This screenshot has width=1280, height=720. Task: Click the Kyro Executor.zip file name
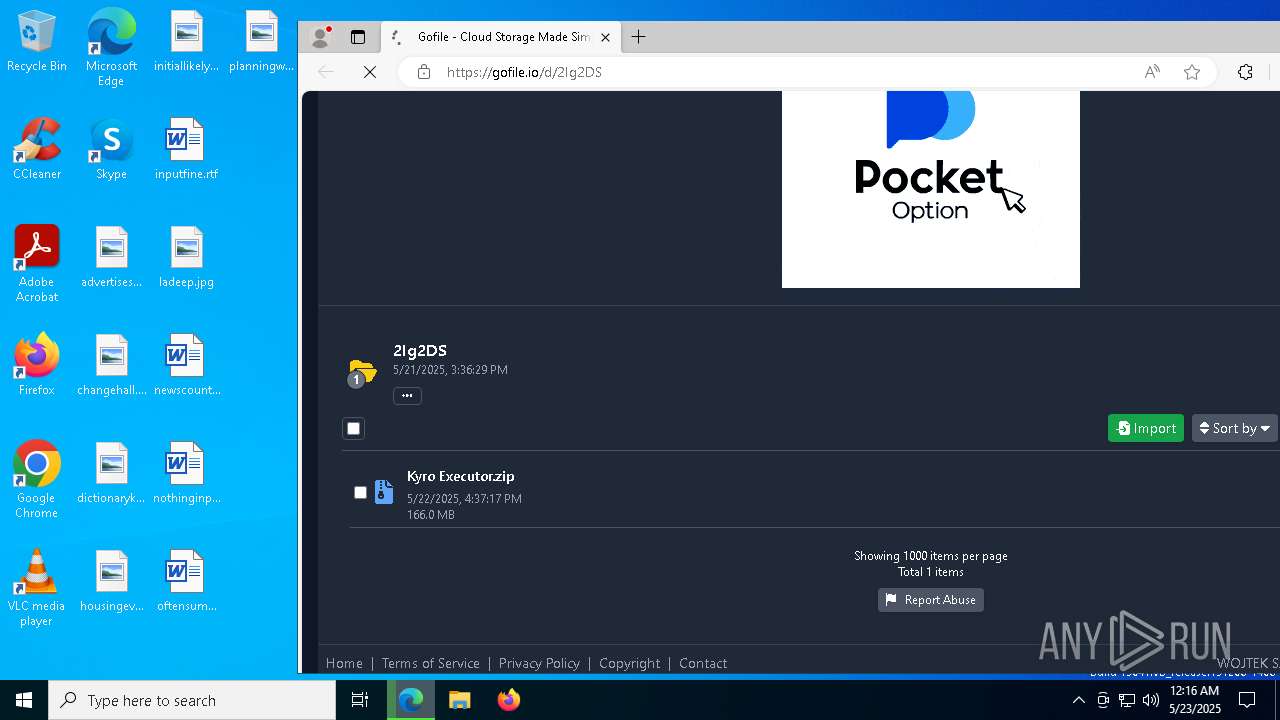pyautogui.click(x=461, y=476)
